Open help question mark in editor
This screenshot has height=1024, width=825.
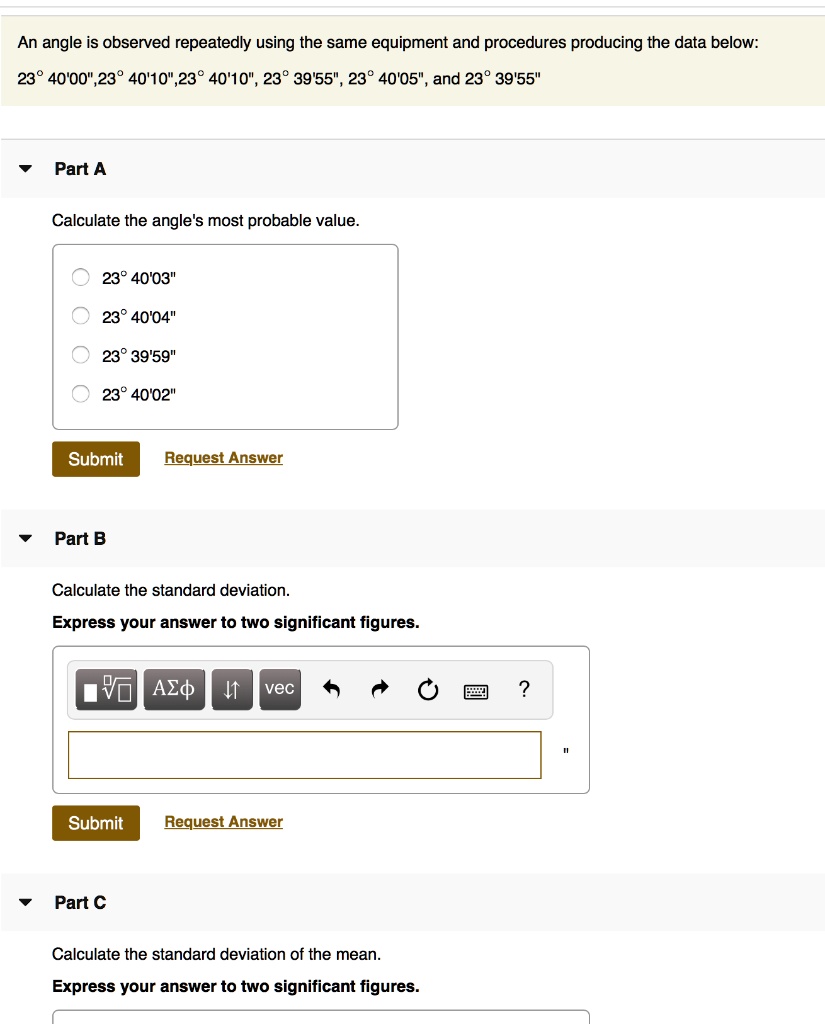point(525,690)
